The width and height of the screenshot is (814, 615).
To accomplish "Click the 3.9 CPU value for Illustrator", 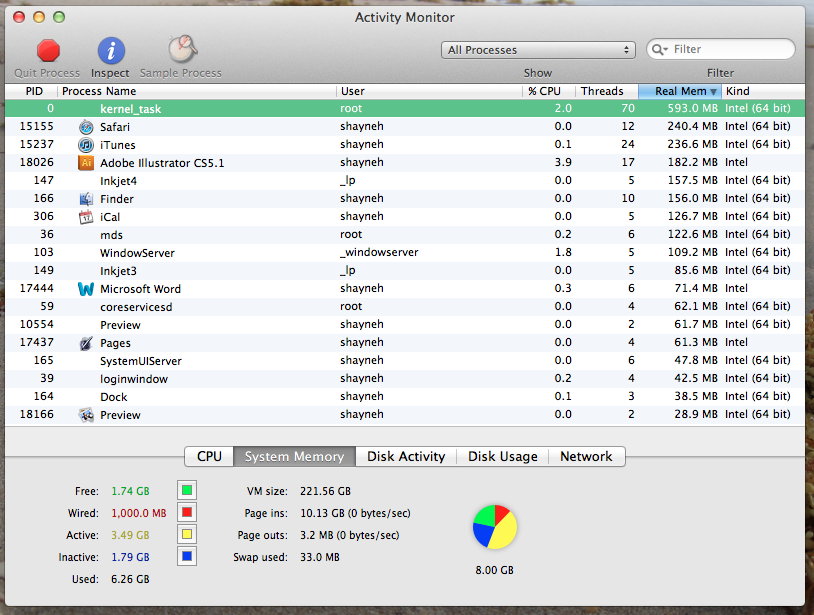I will 563,162.
